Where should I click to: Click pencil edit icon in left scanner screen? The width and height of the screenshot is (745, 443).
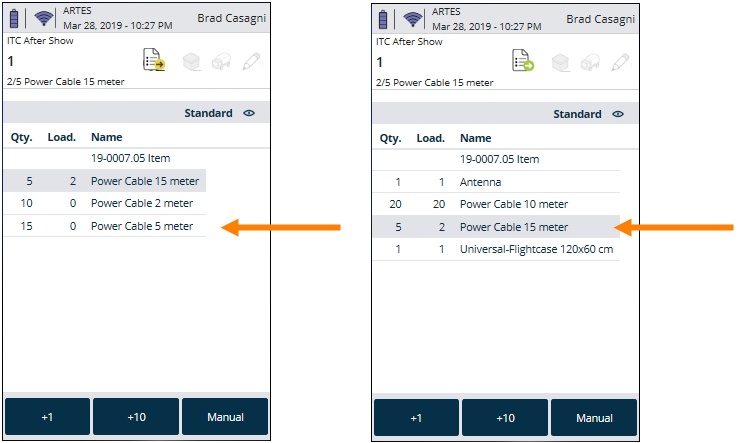(x=251, y=61)
